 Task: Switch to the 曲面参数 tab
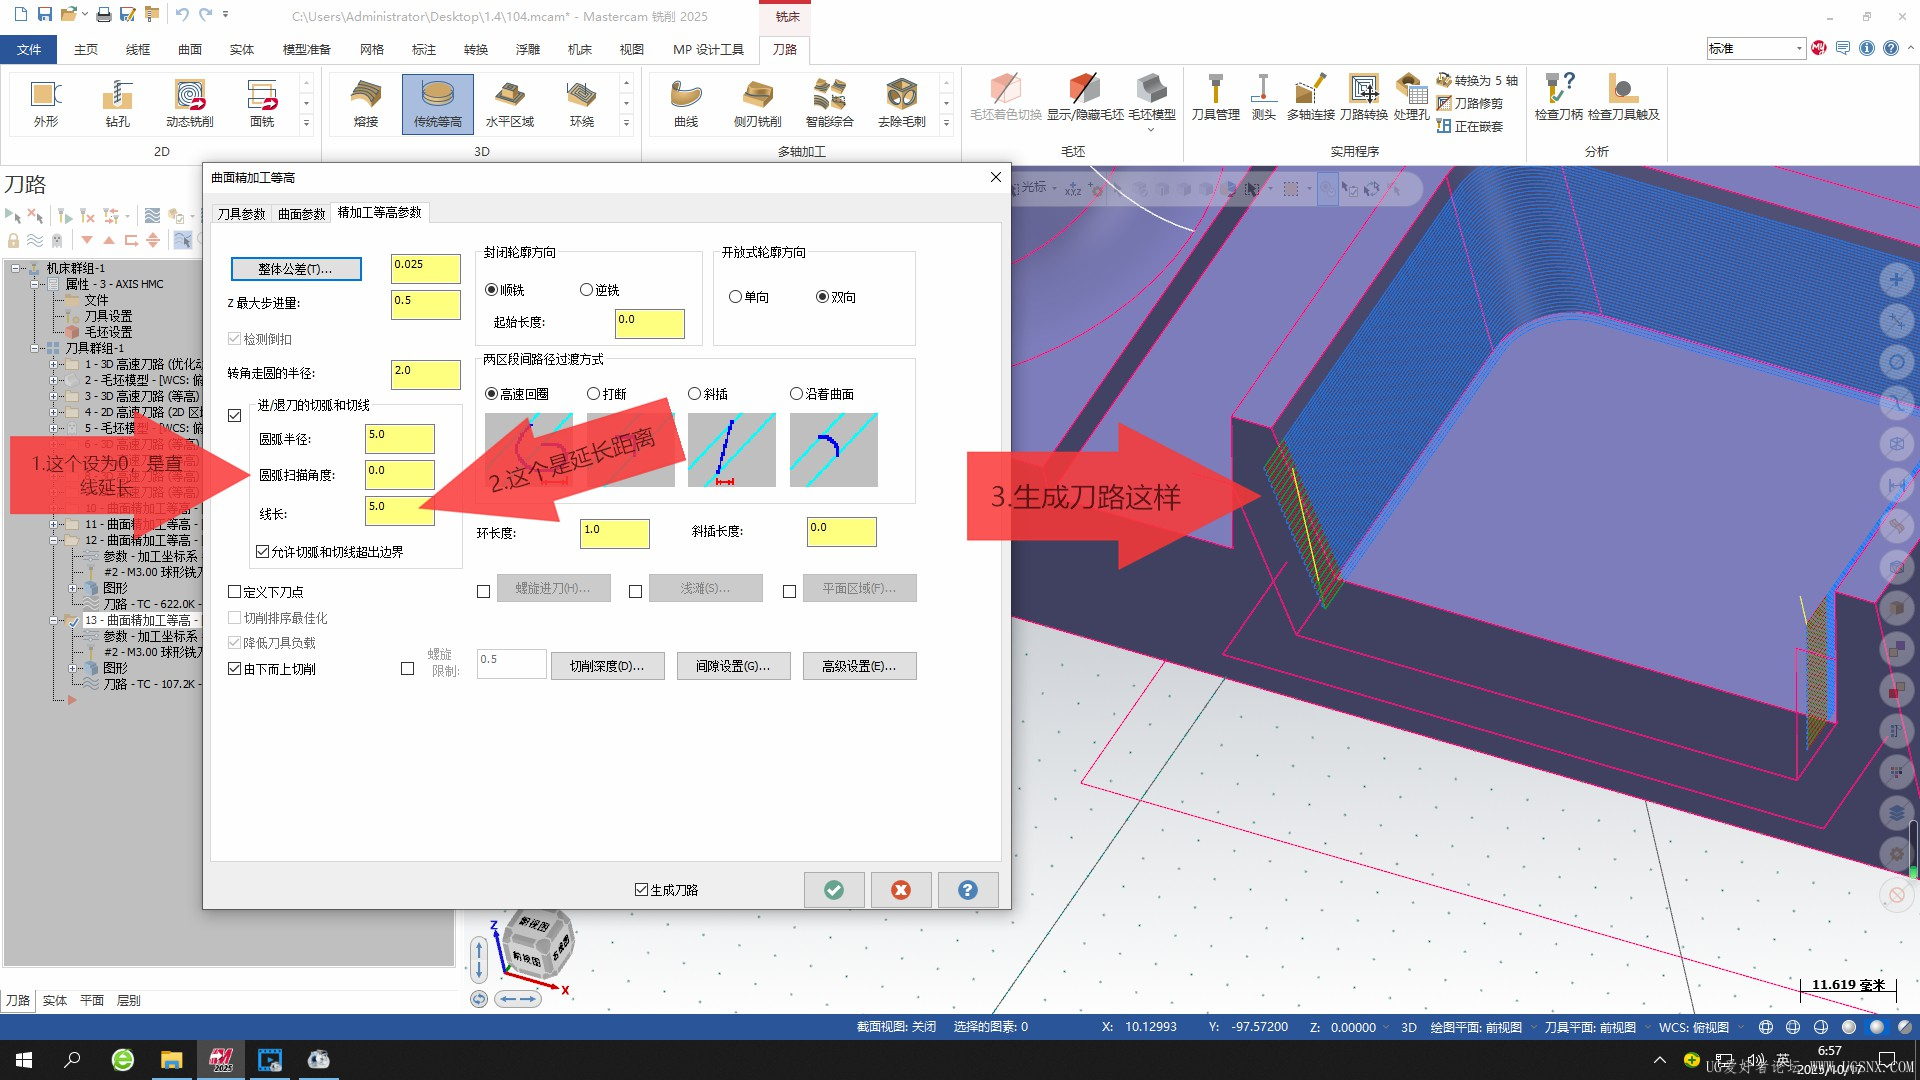pyautogui.click(x=301, y=214)
